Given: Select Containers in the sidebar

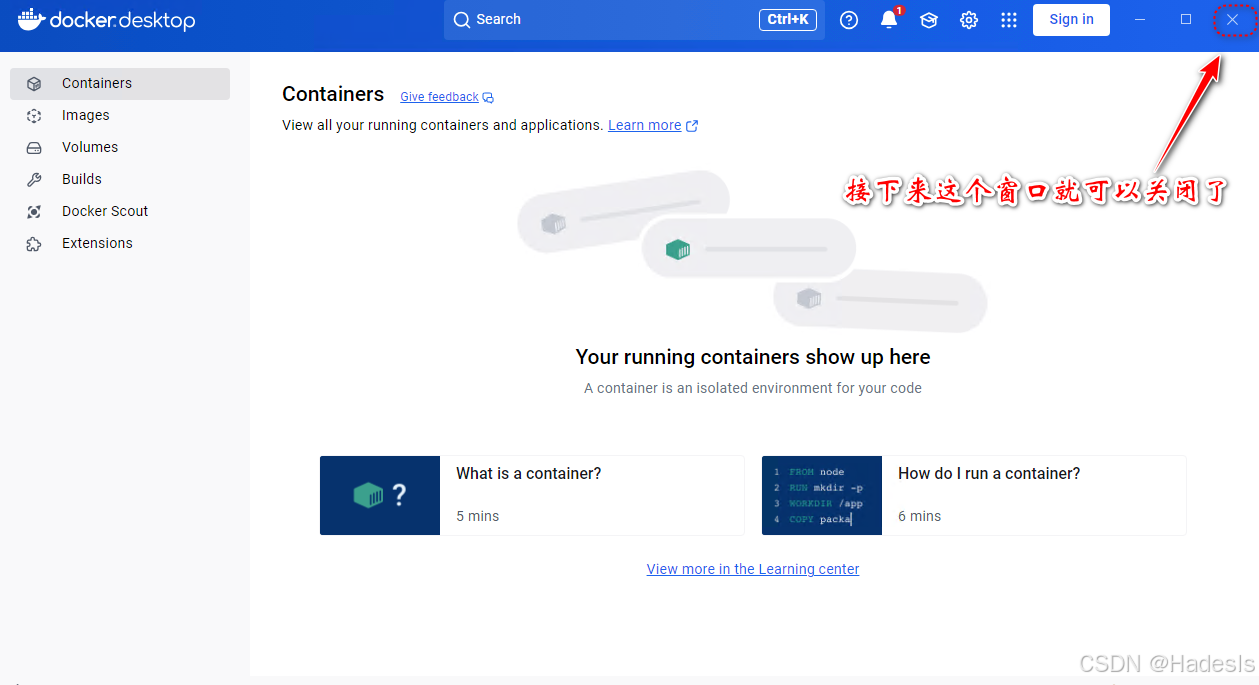Looking at the screenshot, I should click(120, 84).
